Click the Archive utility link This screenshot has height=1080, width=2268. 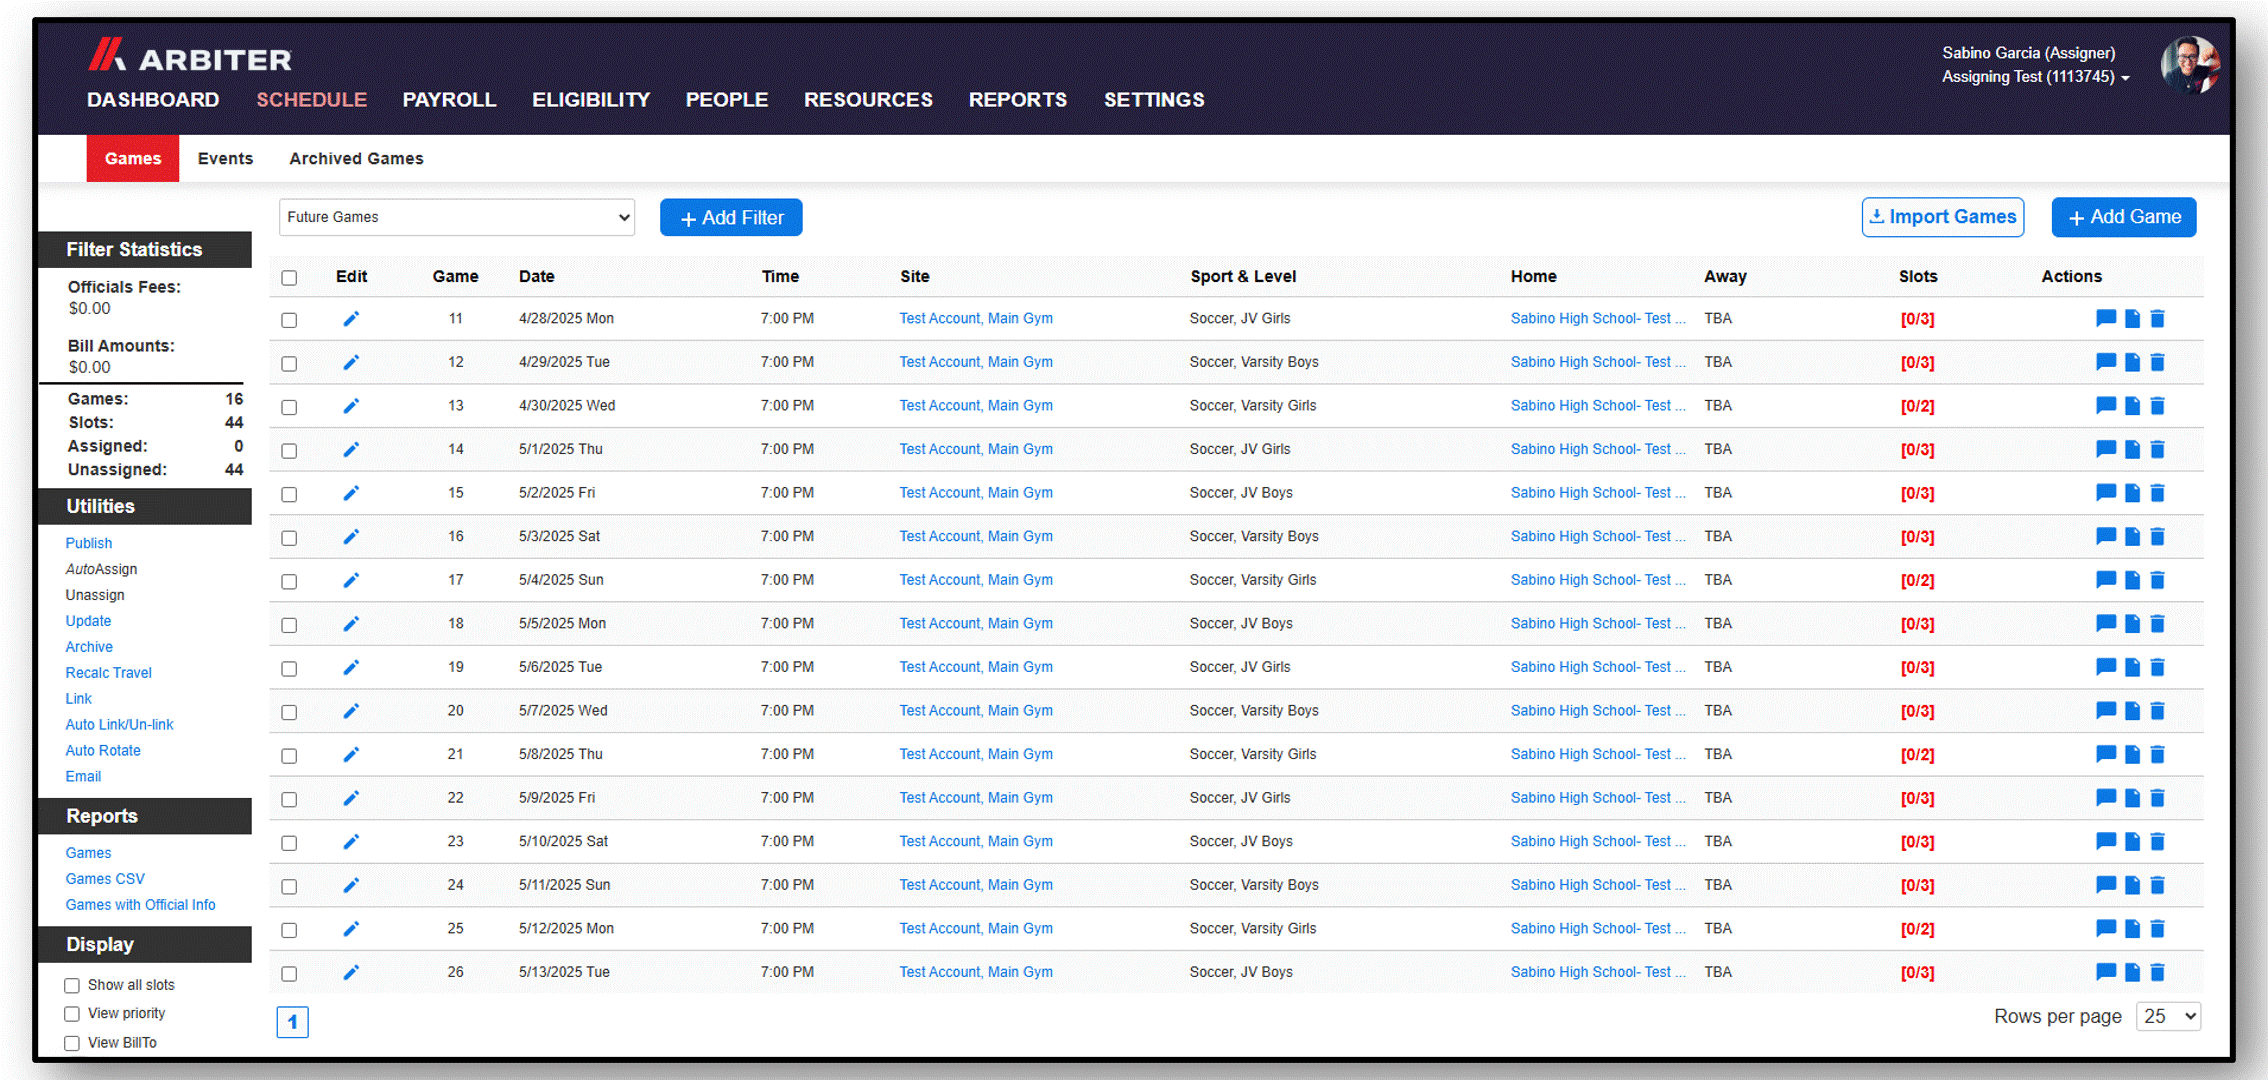click(89, 647)
